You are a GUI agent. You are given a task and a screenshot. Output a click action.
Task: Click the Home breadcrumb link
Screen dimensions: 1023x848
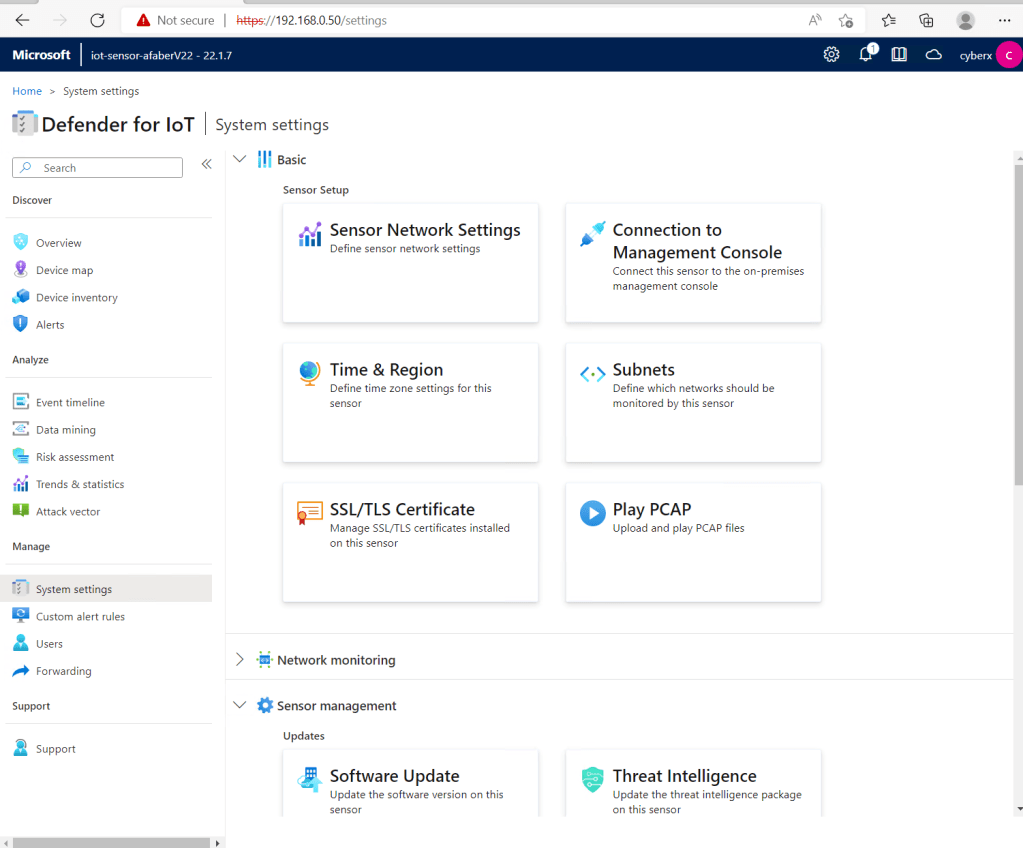coord(27,91)
